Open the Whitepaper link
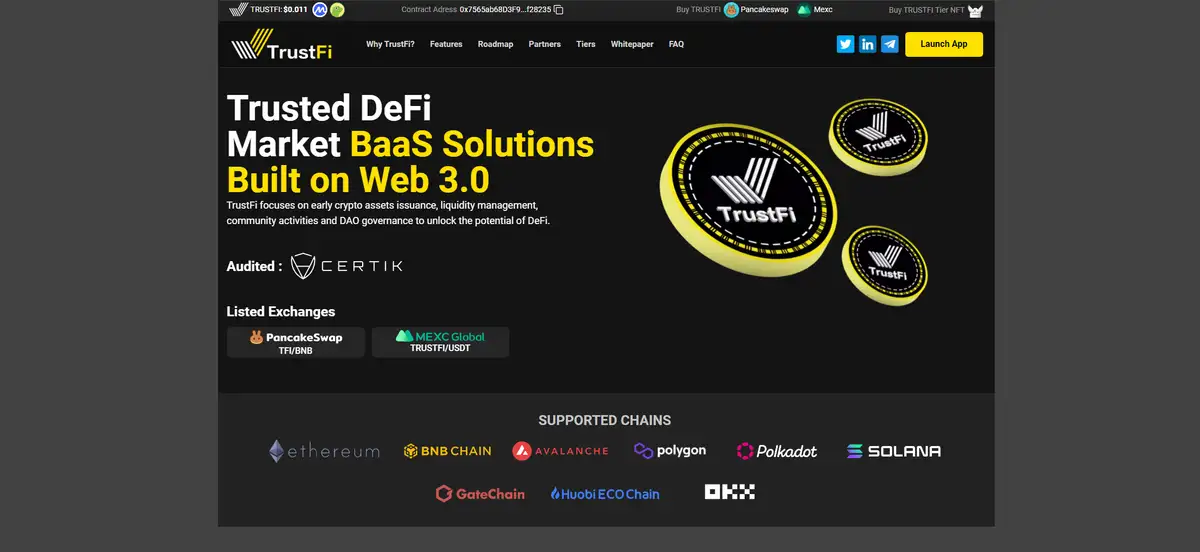This screenshot has height=552, width=1200. tap(632, 45)
